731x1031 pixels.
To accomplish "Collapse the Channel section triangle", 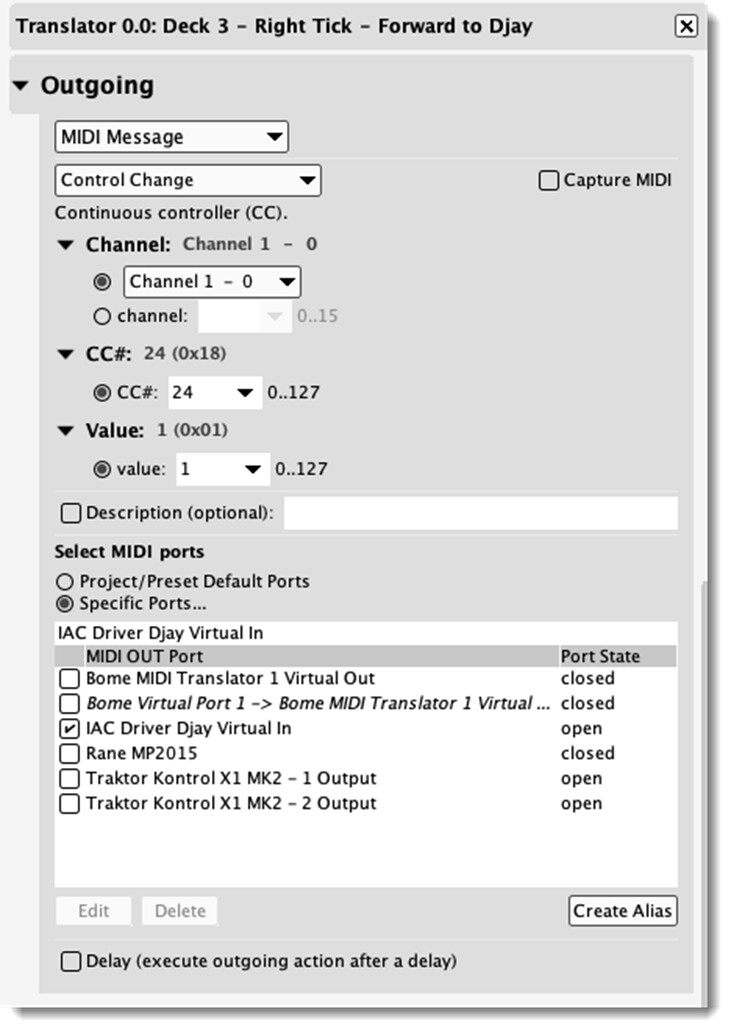I will (x=67, y=244).
